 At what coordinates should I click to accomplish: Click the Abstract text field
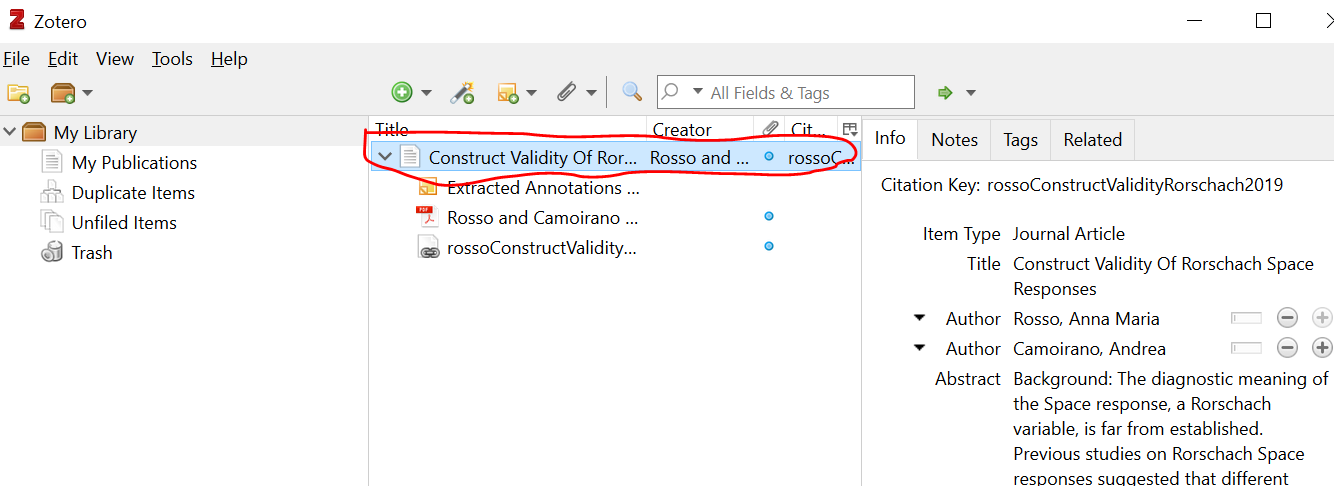click(1171, 428)
